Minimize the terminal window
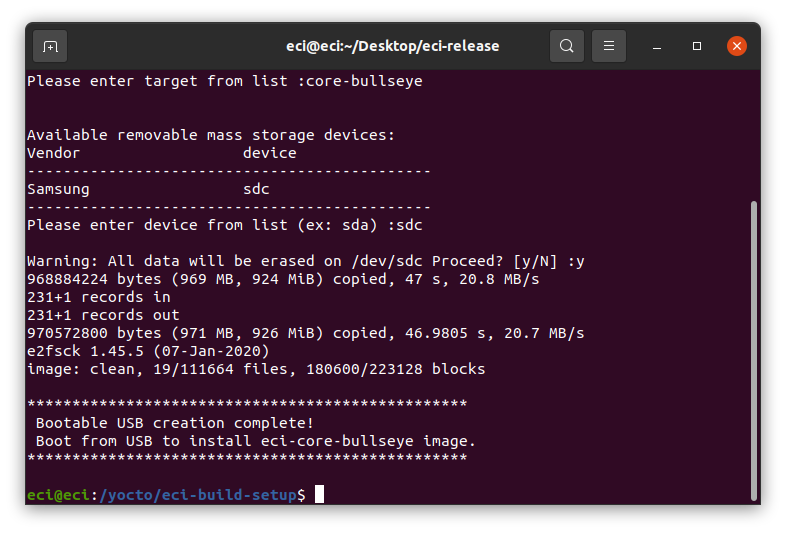The width and height of the screenshot is (786, 533). point(657,47)
